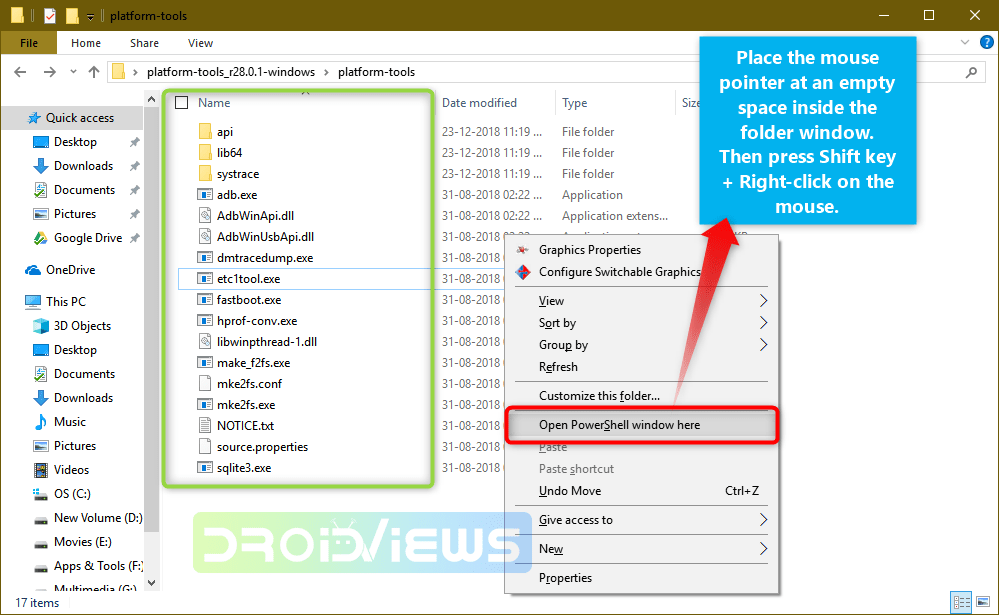
Task: Switch to large icons view layout
Action: [983, 602]
